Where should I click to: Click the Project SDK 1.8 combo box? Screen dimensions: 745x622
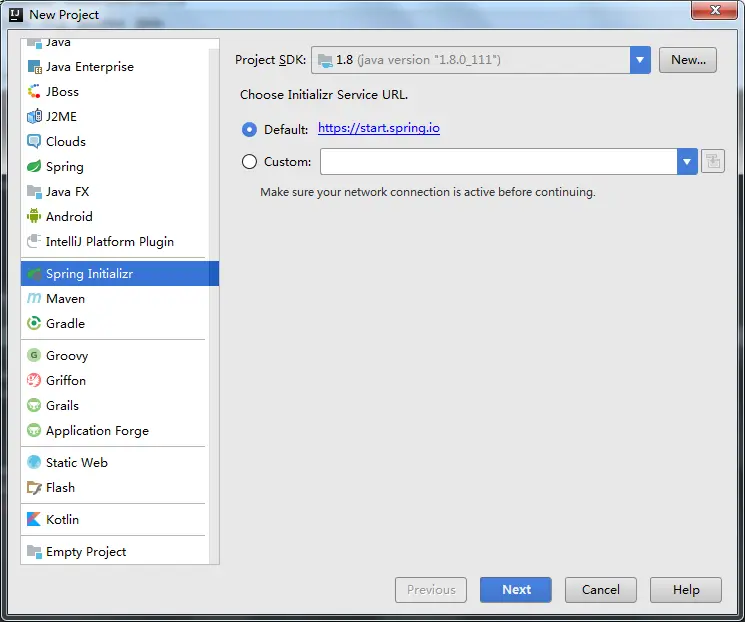click(480, 60)
